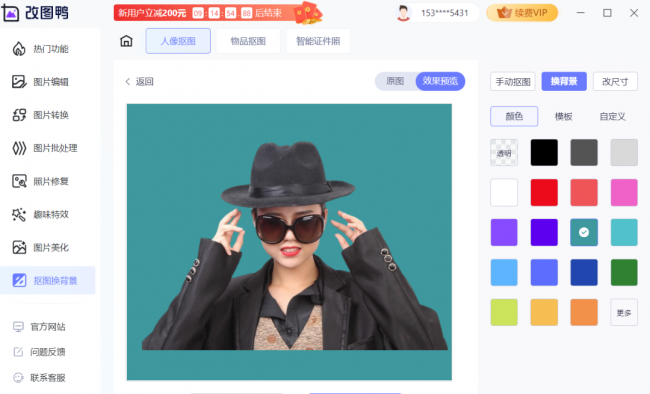Select 抠图换背景 icon in sidebar
Image resolution: width=650 pixels, height=394 pixels.
[x=19, y=280]
